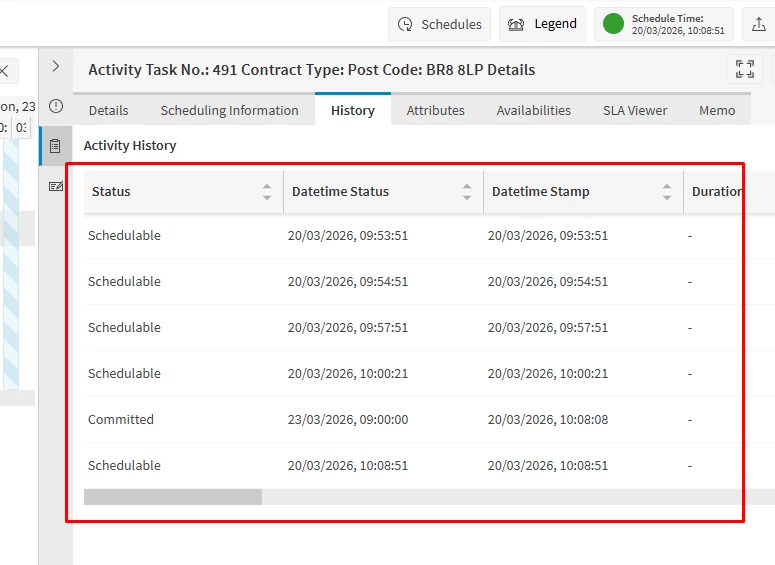Sort by Datetime Status column arrows

[467, 192]
